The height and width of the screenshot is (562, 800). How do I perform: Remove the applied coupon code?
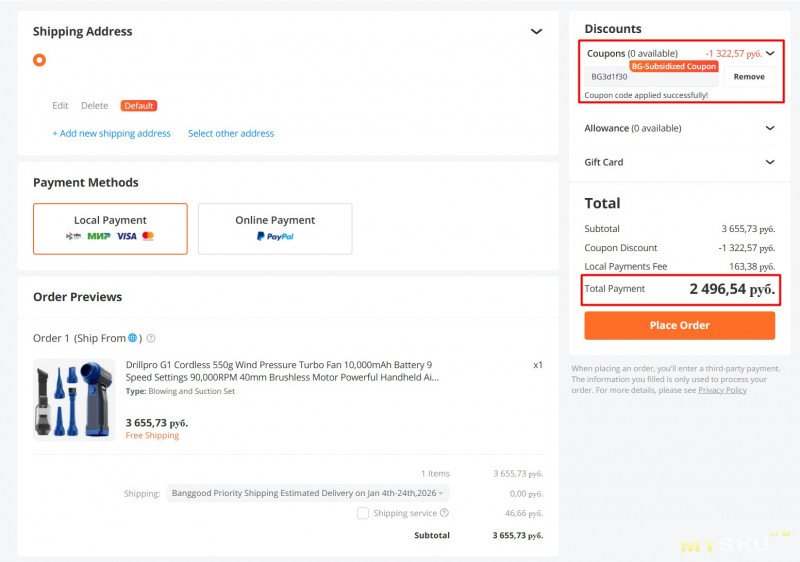click(749, 77)
